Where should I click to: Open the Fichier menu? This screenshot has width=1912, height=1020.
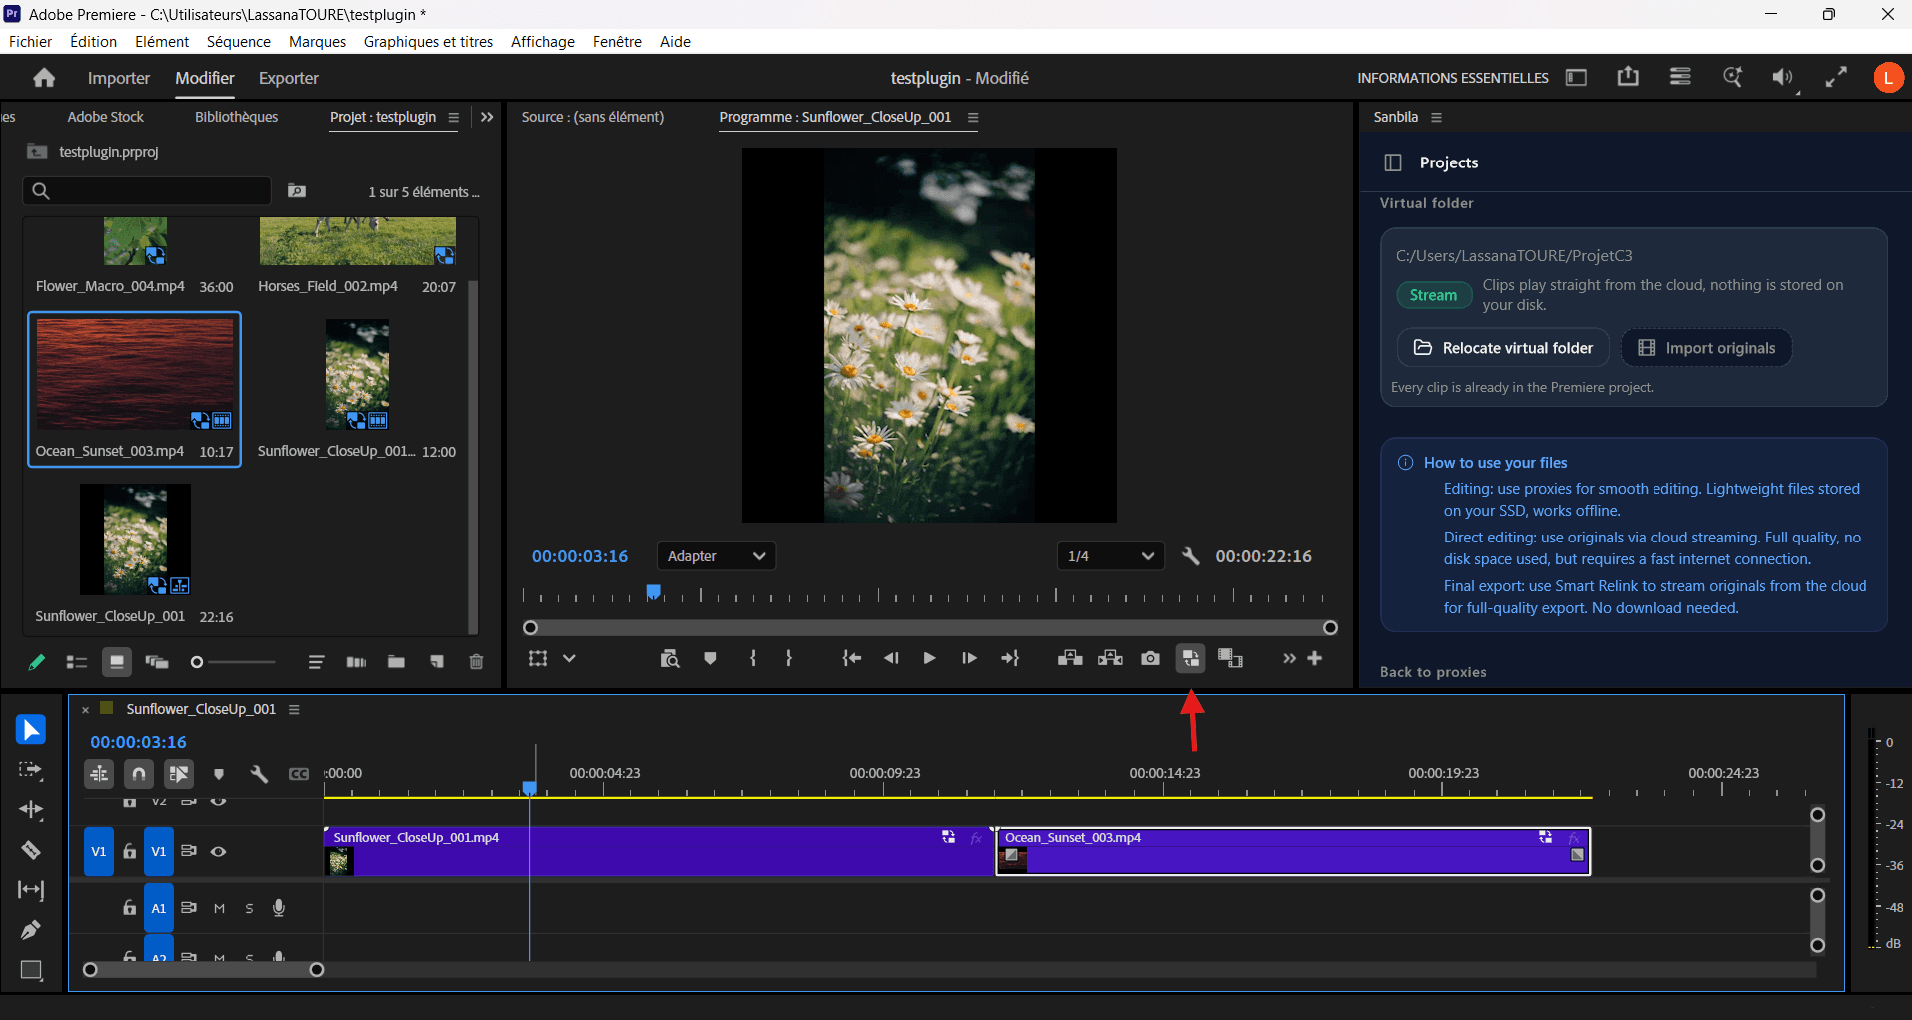point(30,41)
